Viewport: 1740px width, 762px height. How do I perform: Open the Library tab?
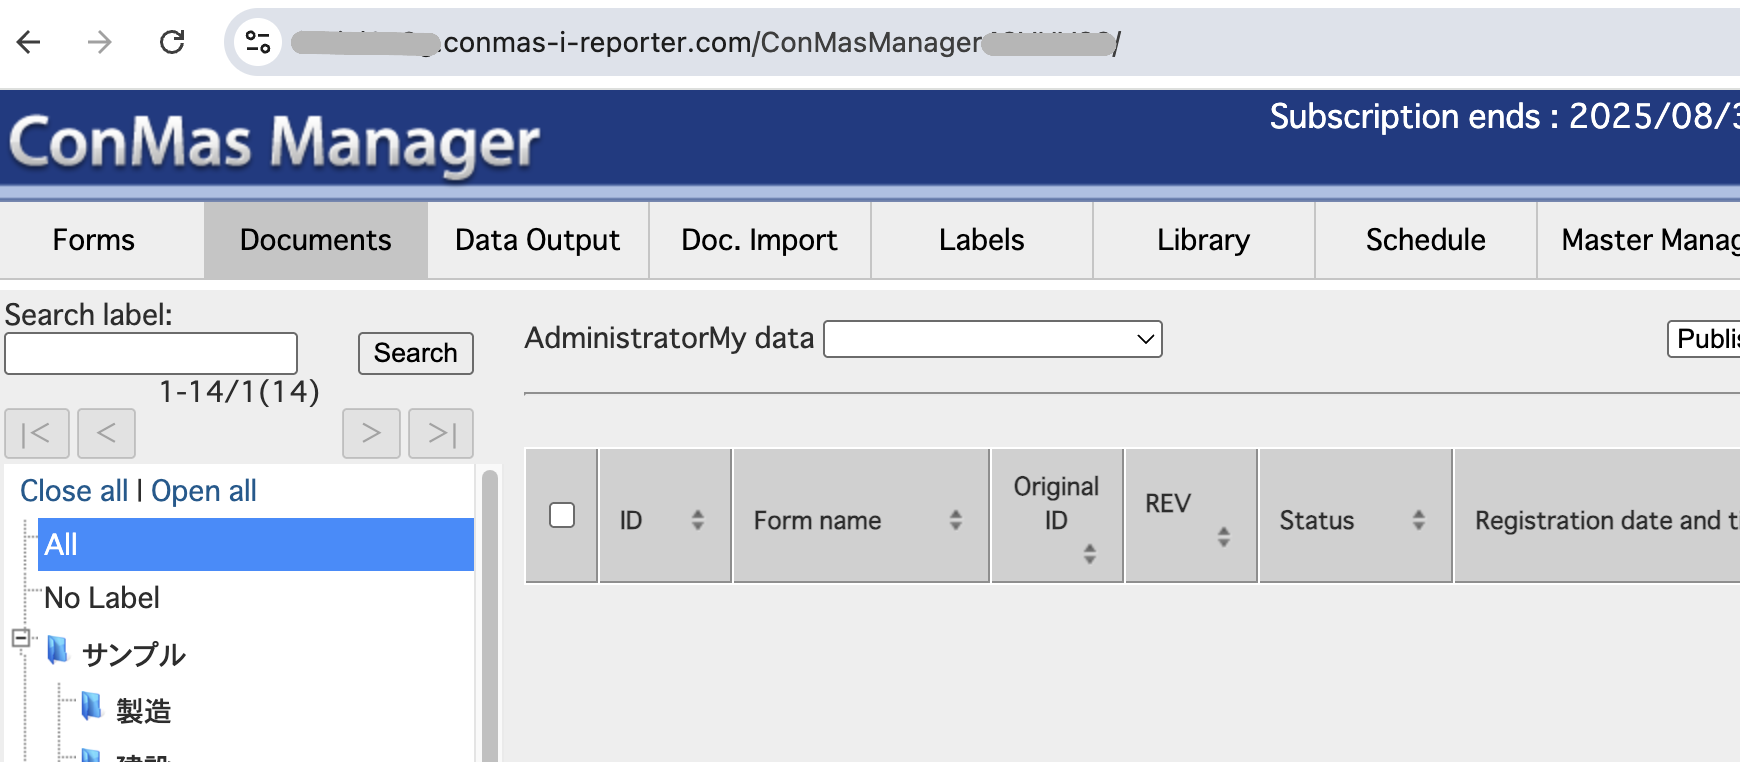pyautogui.click(x=1204, y=240)
